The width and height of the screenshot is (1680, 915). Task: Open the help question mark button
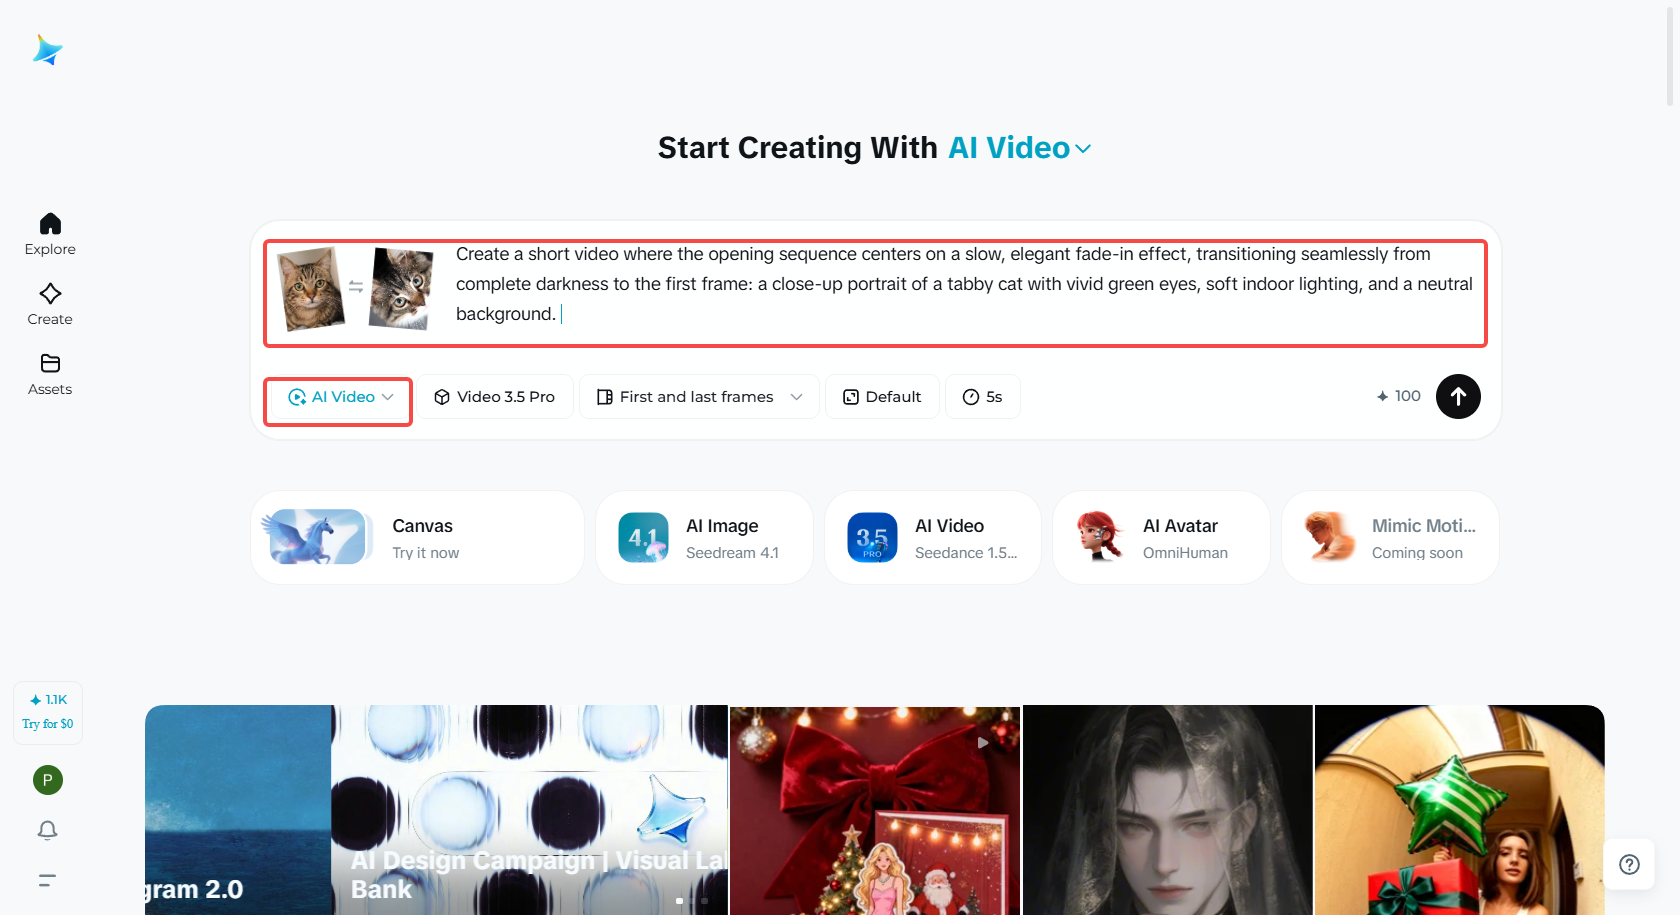coord(1629,864)
